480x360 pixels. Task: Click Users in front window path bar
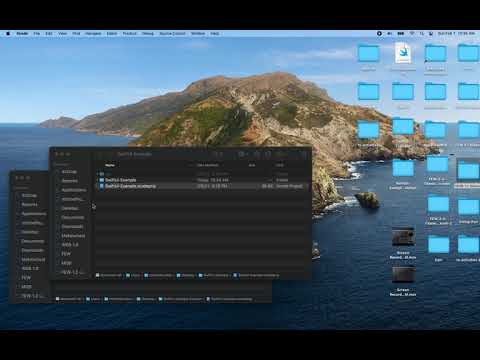point(133,275)
